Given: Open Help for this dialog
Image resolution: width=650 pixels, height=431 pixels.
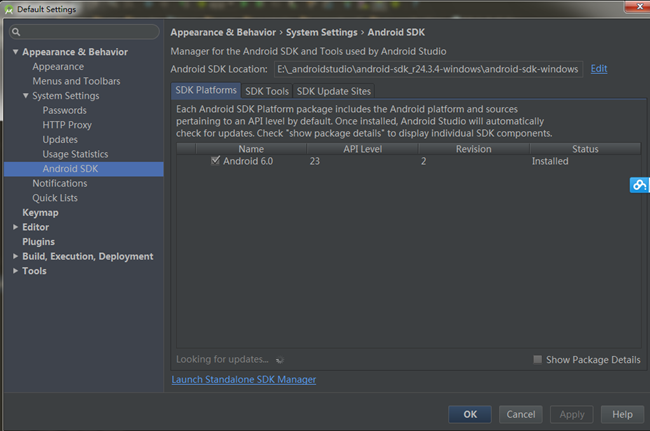Looking at the screenshot, I should pyautogui.click(x=622, y=414).
